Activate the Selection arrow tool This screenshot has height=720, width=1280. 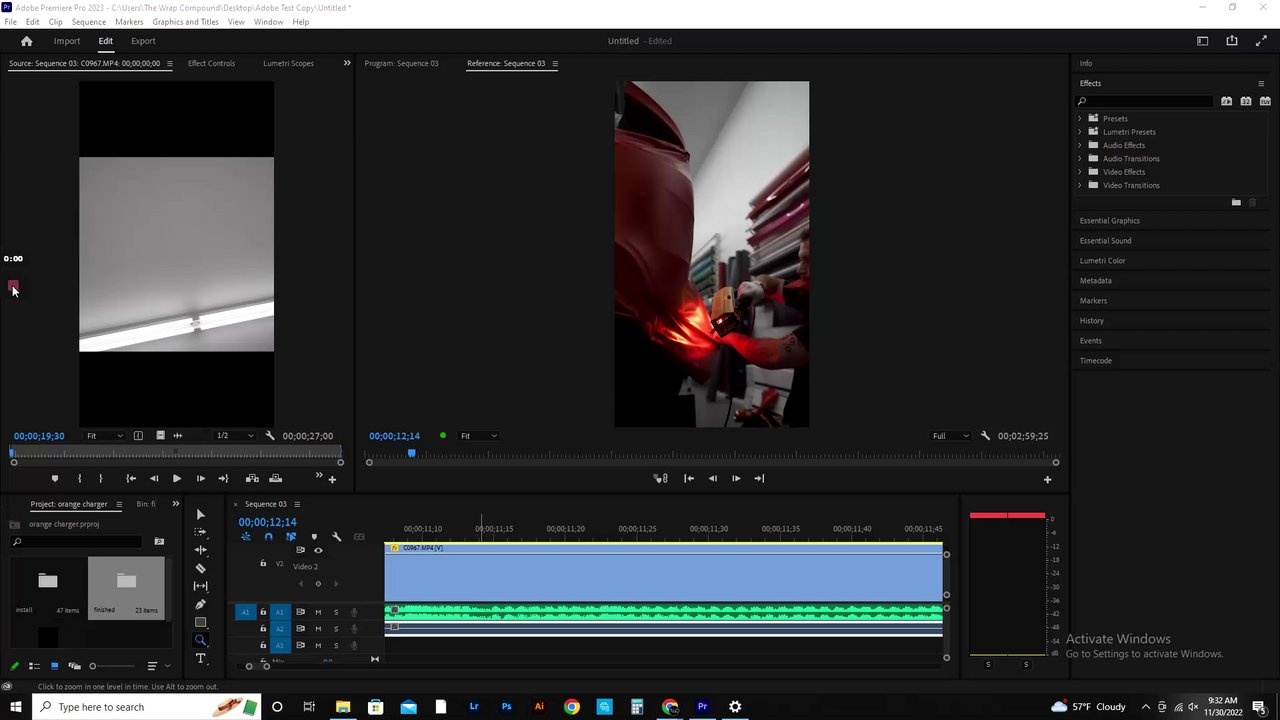200,514
